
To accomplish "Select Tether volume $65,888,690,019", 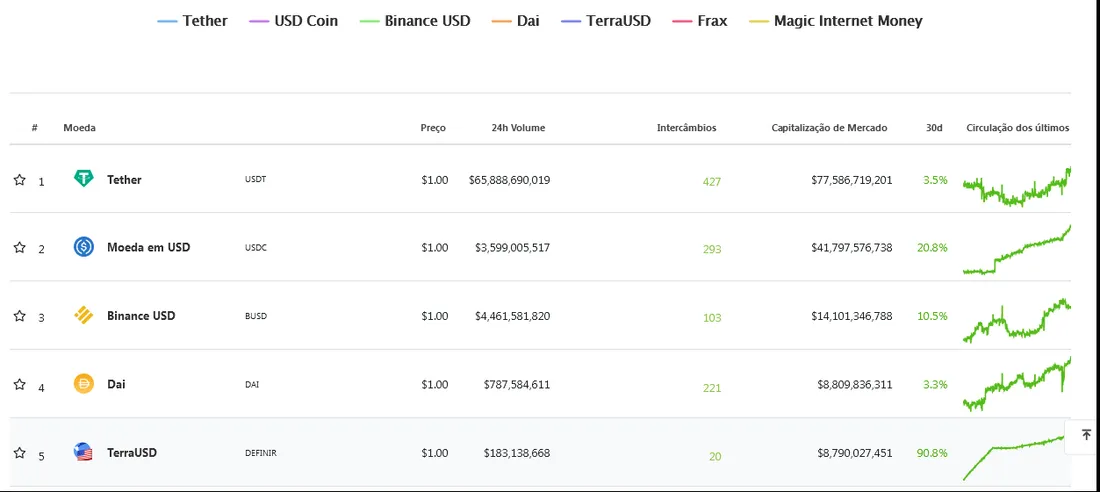I will (509, 180).
